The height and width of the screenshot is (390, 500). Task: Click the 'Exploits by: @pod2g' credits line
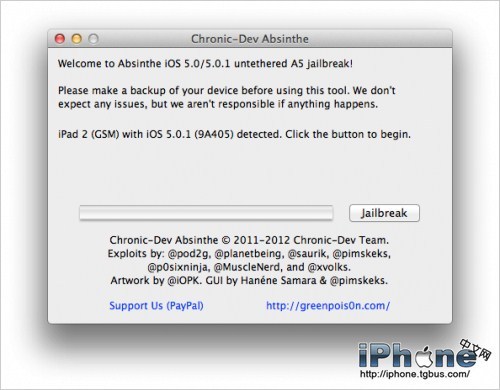coord(249,254)
